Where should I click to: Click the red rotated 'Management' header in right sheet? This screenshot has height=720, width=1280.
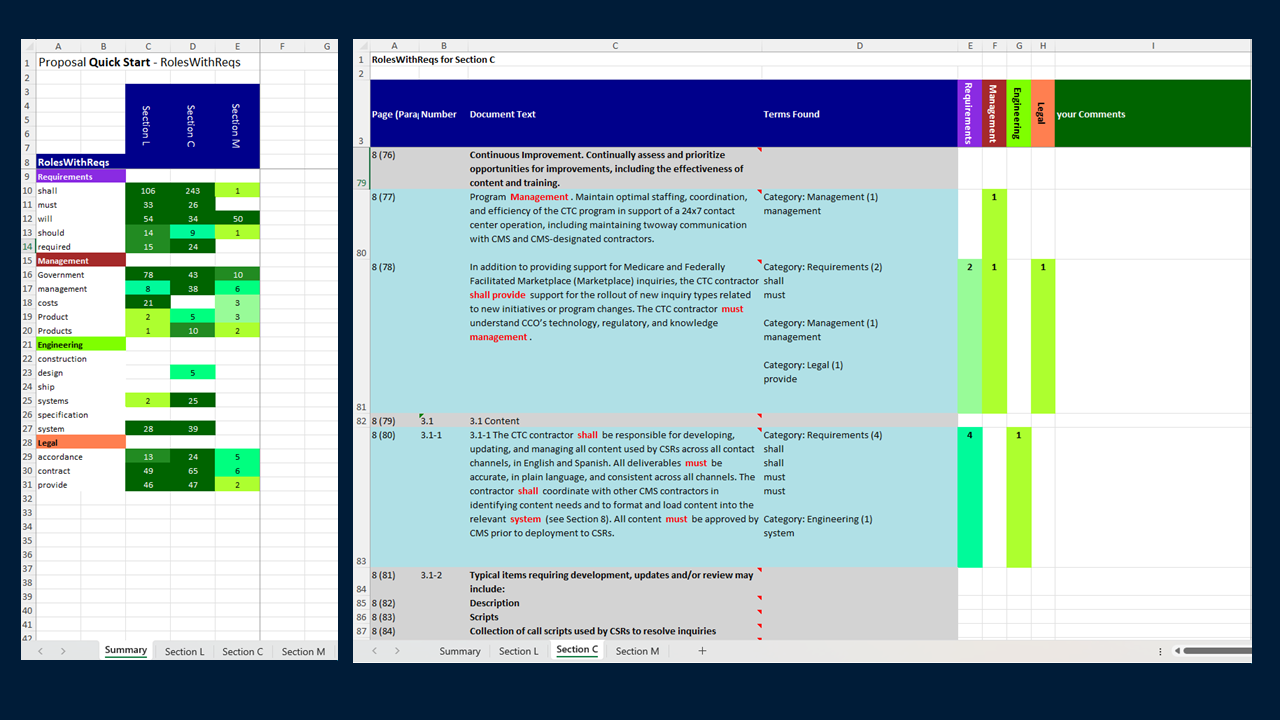[993, 114]
